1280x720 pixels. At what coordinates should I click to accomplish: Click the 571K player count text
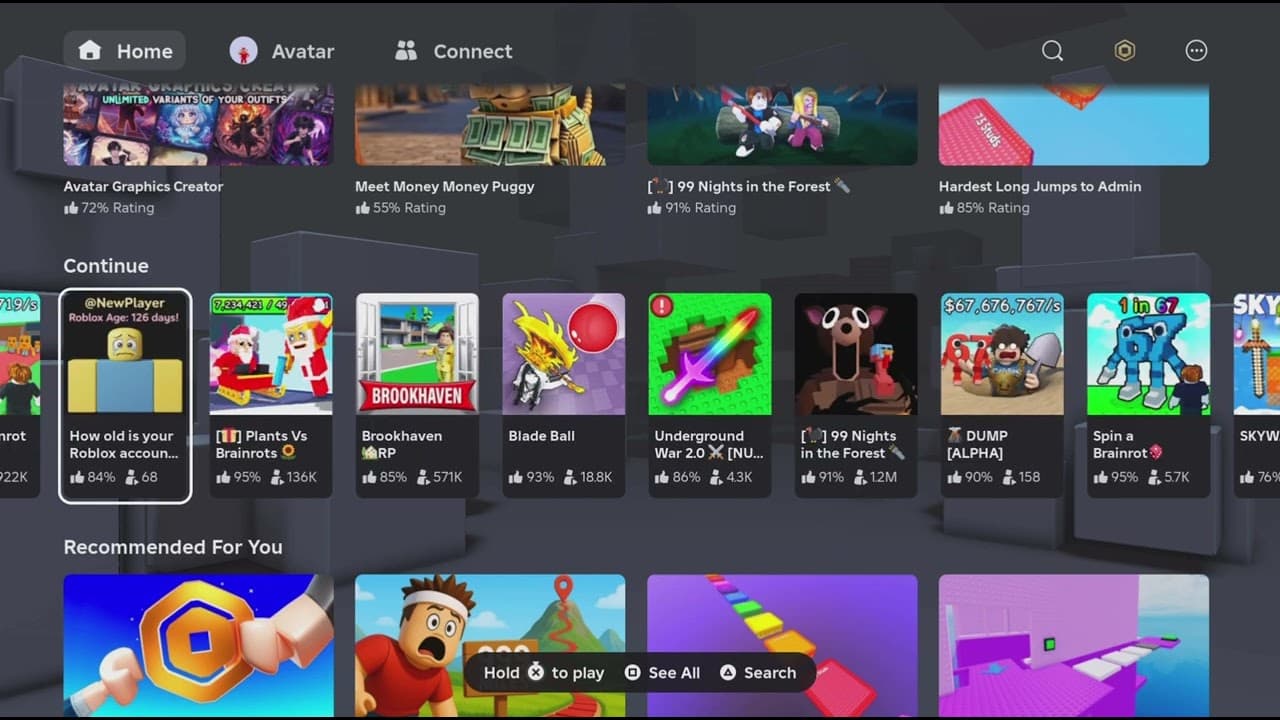pos(449,477)
